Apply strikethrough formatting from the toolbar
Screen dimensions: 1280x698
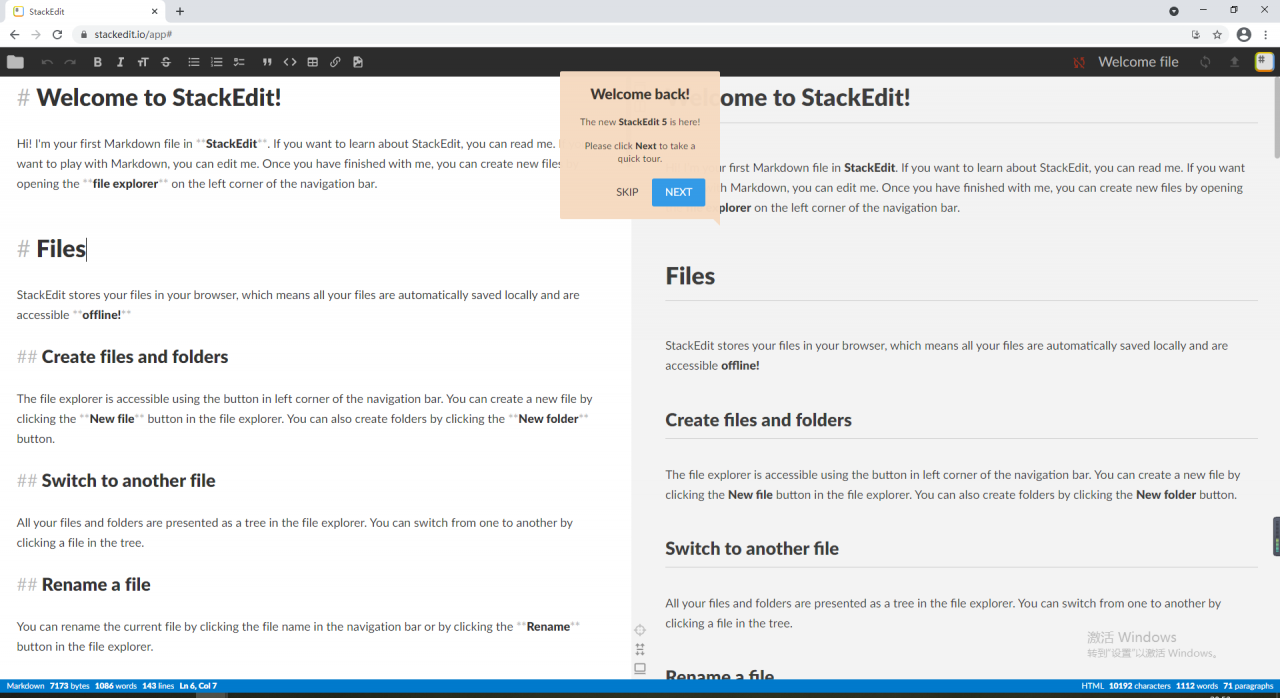166,62
